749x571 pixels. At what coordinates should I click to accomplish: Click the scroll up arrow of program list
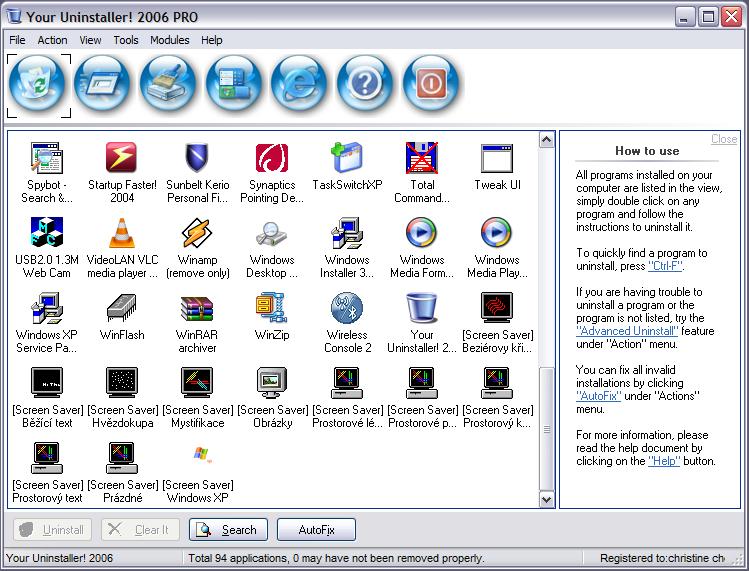[546, 140]
